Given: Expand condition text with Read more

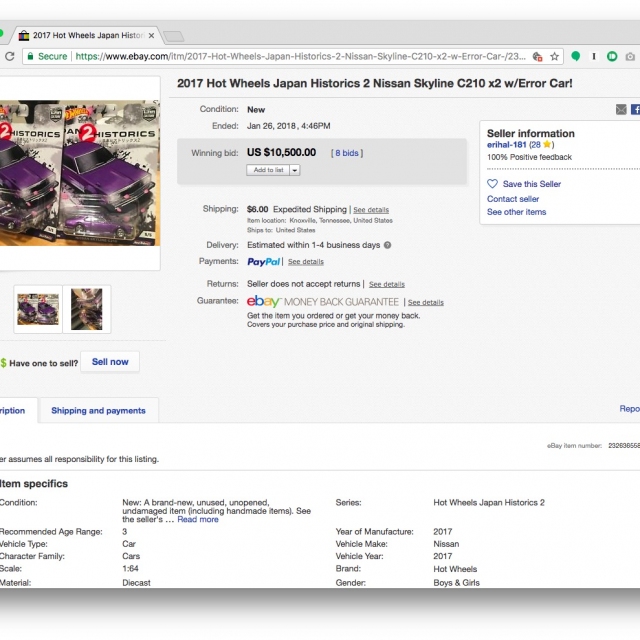Looking at the screenshot, I should coord(198,519).
